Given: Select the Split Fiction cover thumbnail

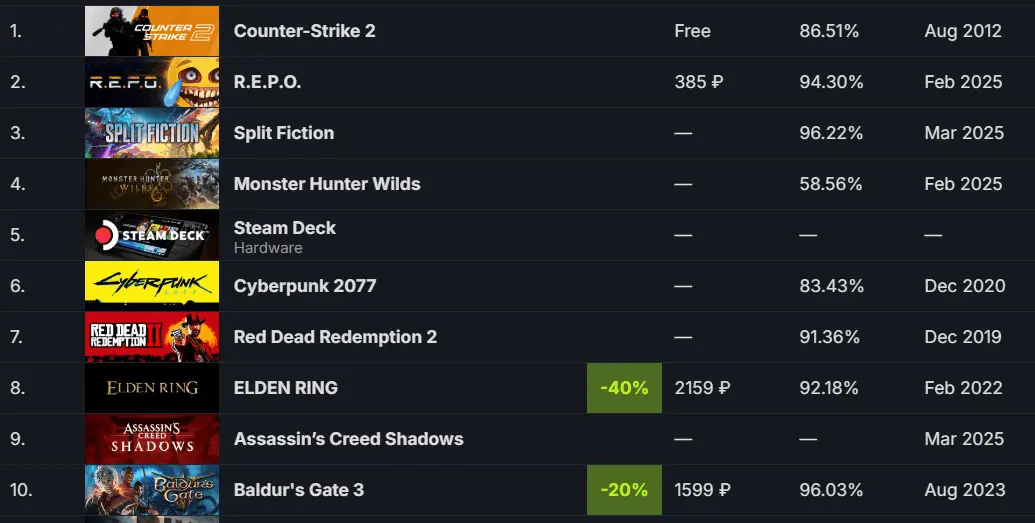Looking at the screenshot, I should pyautogui.click(x=152, y=133).
